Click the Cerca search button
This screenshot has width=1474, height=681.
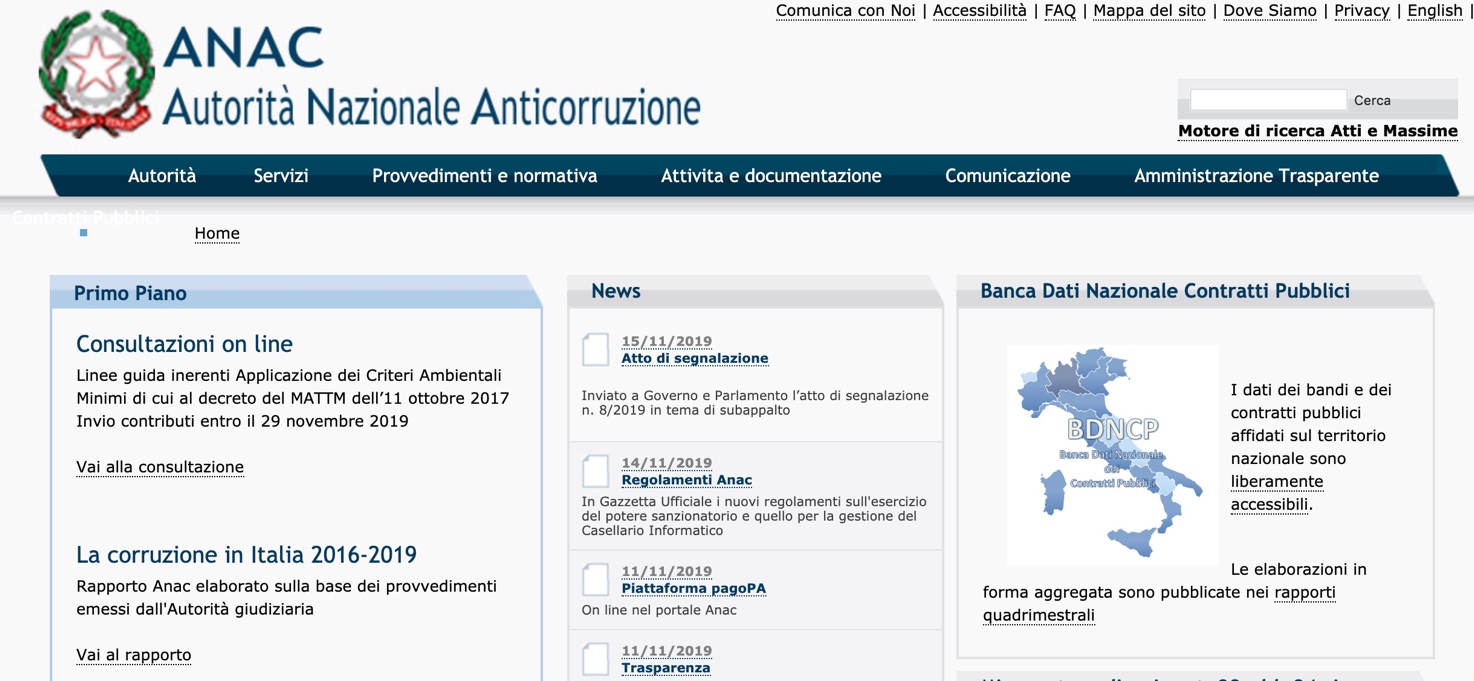1372,100
